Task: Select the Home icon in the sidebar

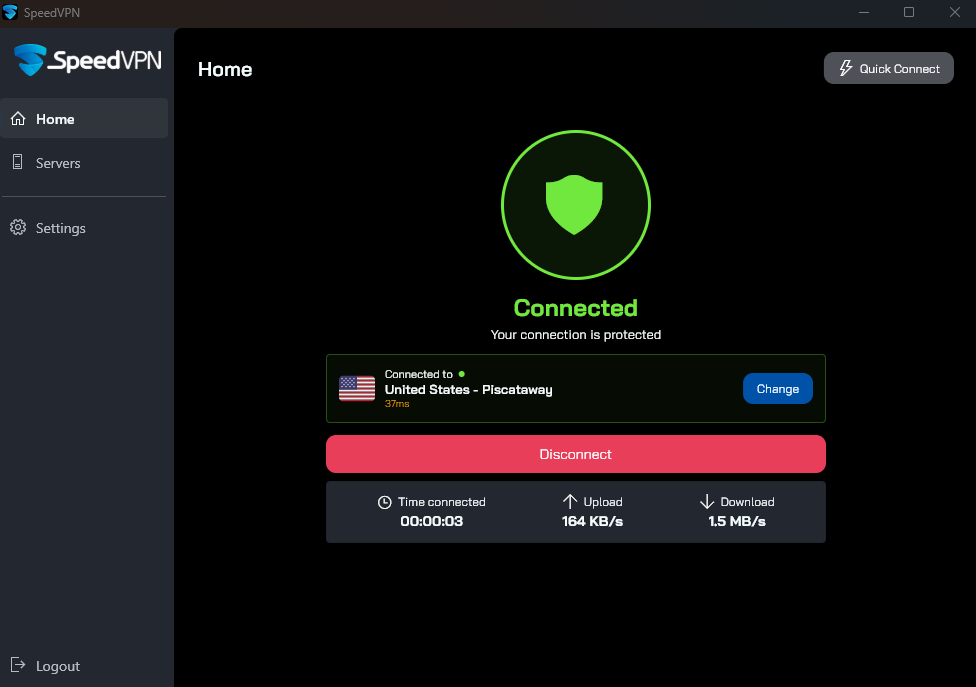Action: pos(17,117)
